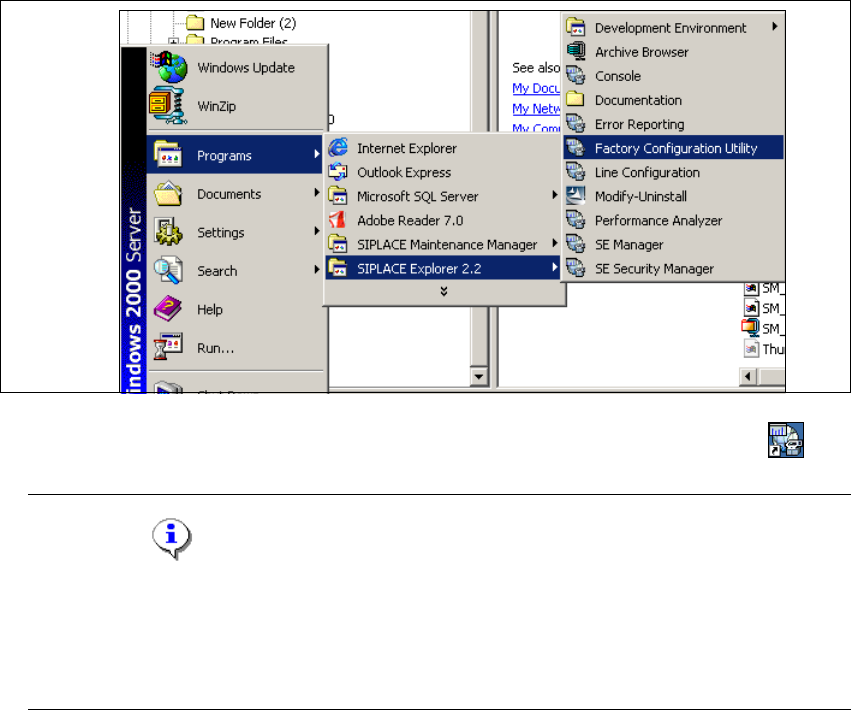Click the blue information balloon icon
Viewport: 851px width, 710px height.
tap(172, 538)
